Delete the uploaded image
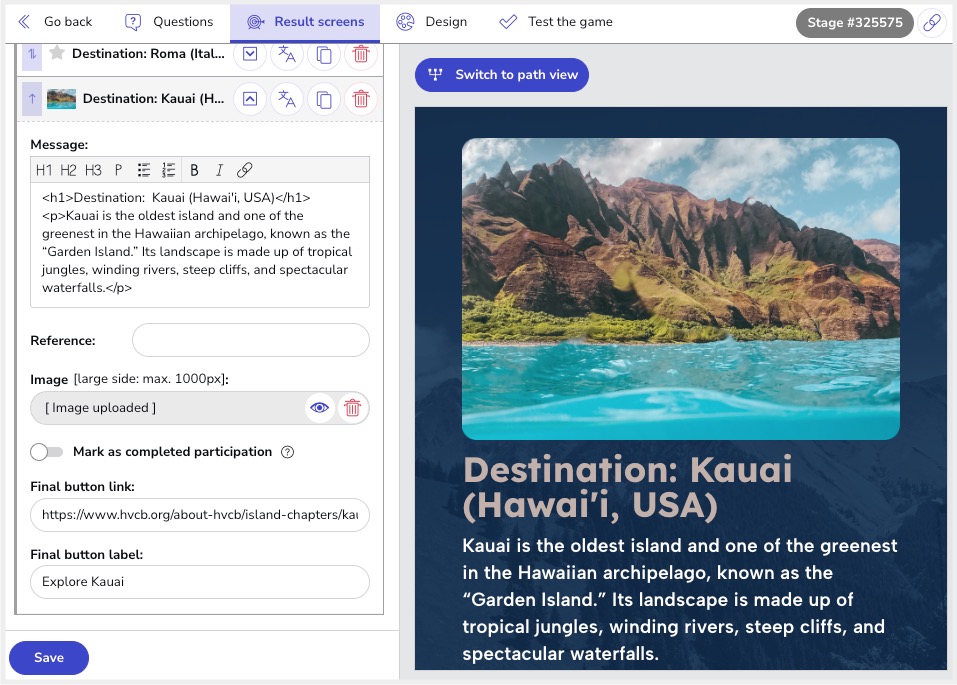Image resolution: width=957 pixels, height=685 pixels. 352,408
